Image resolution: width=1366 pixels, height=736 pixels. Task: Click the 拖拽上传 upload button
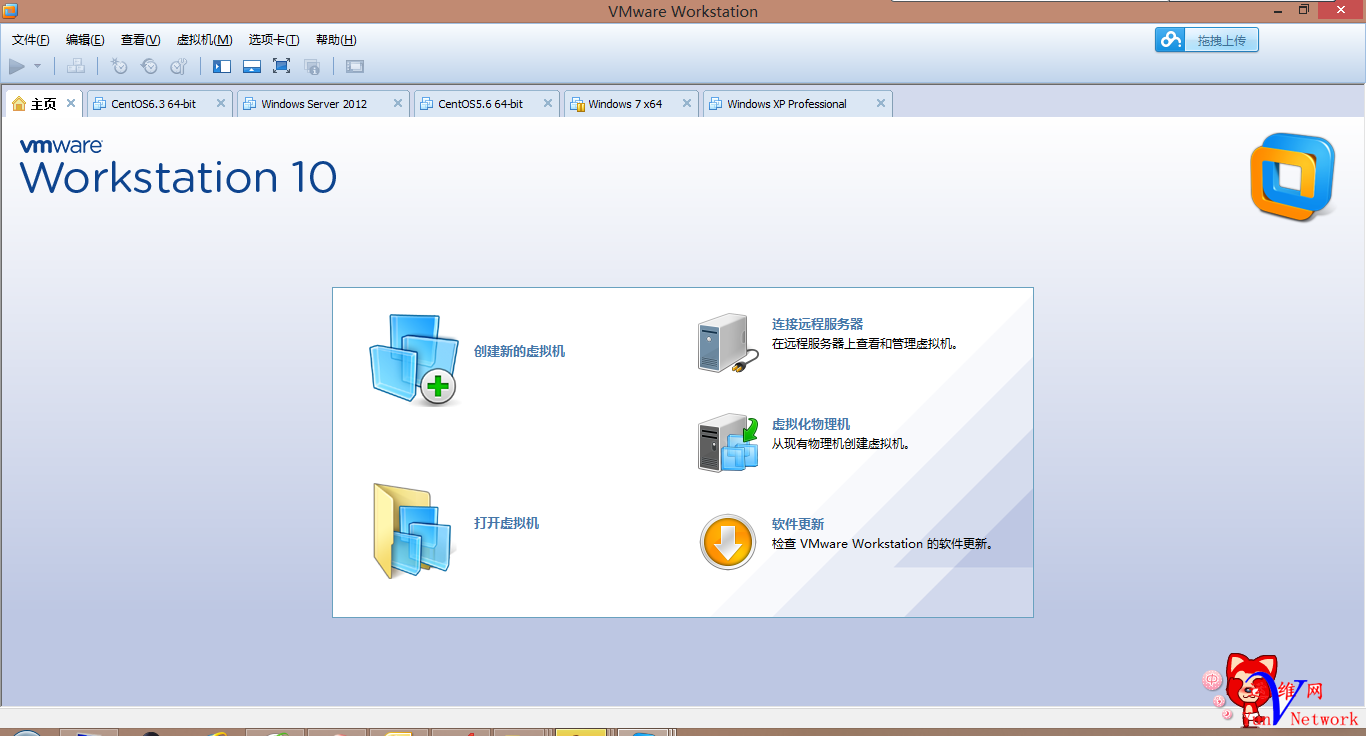(x=1207, y=40)
